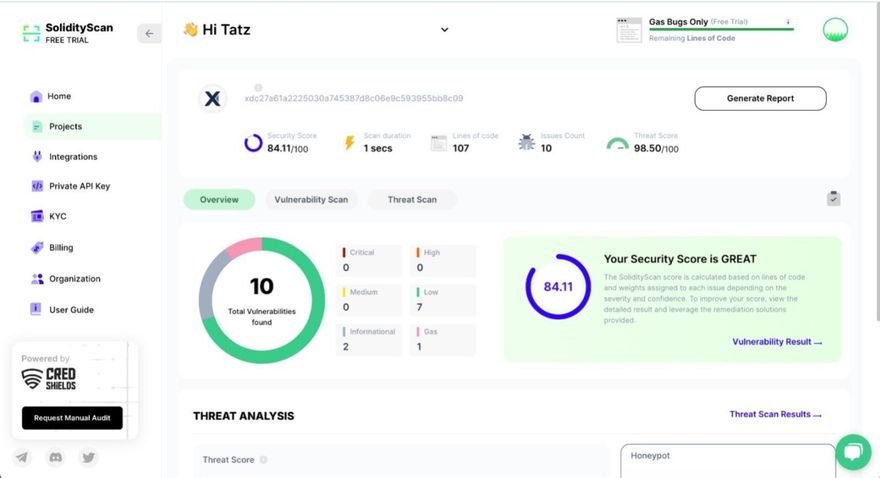Click the info icon on Gas Bugs Only plan
The image size is (880, 478).
[x=788, y=21]
